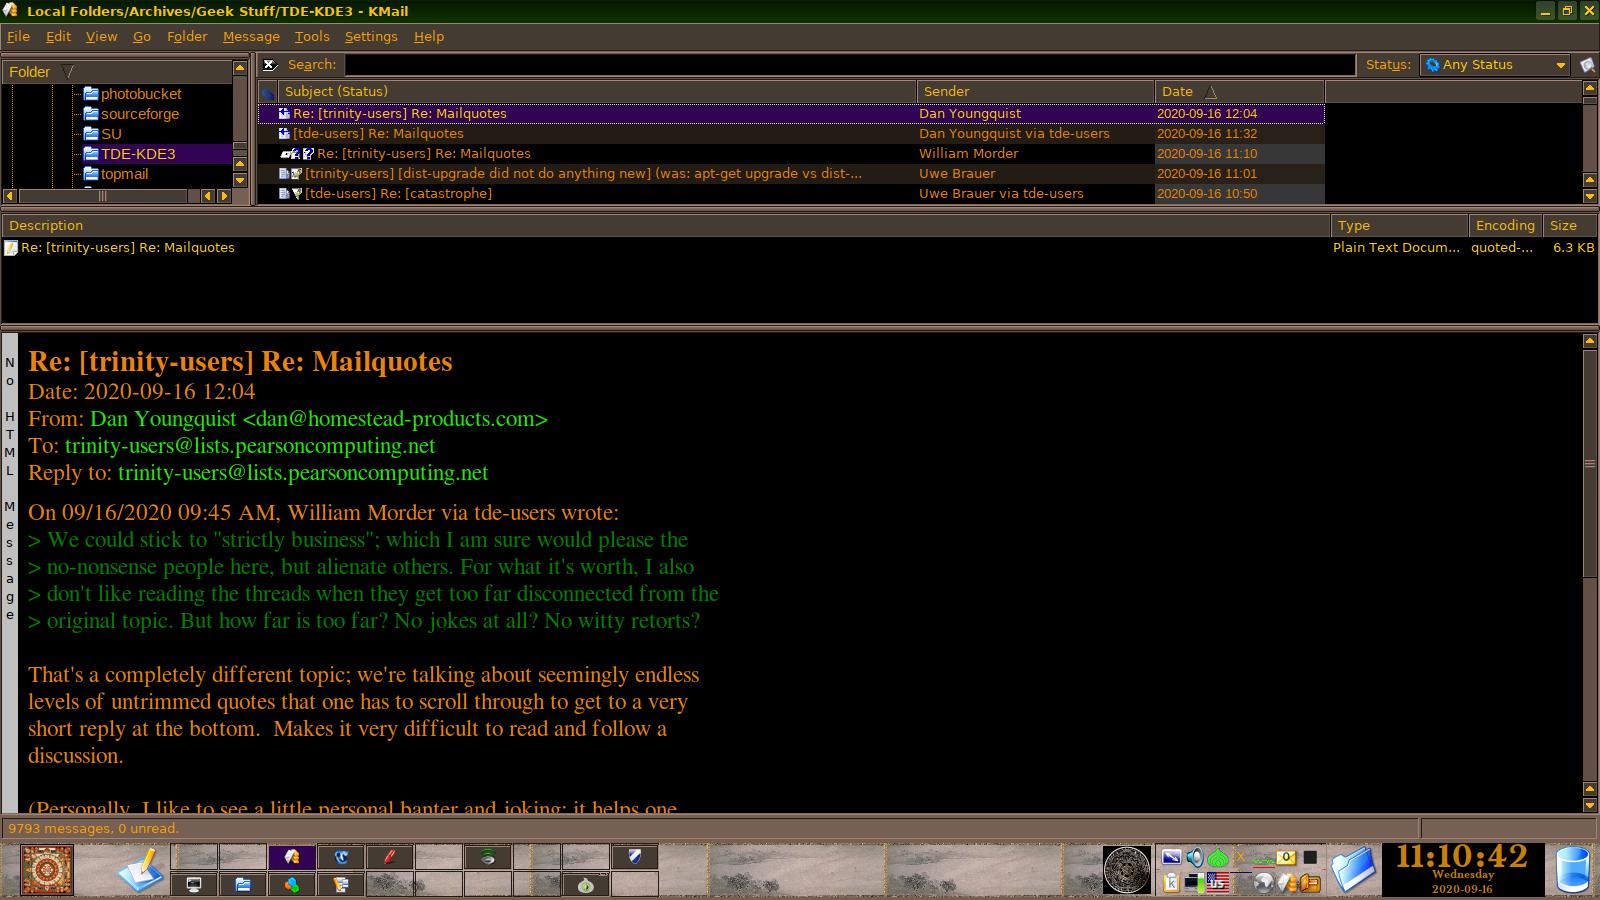Open the Settings menu
This screenshot has width=1600, height=900.
click(371, 36)
